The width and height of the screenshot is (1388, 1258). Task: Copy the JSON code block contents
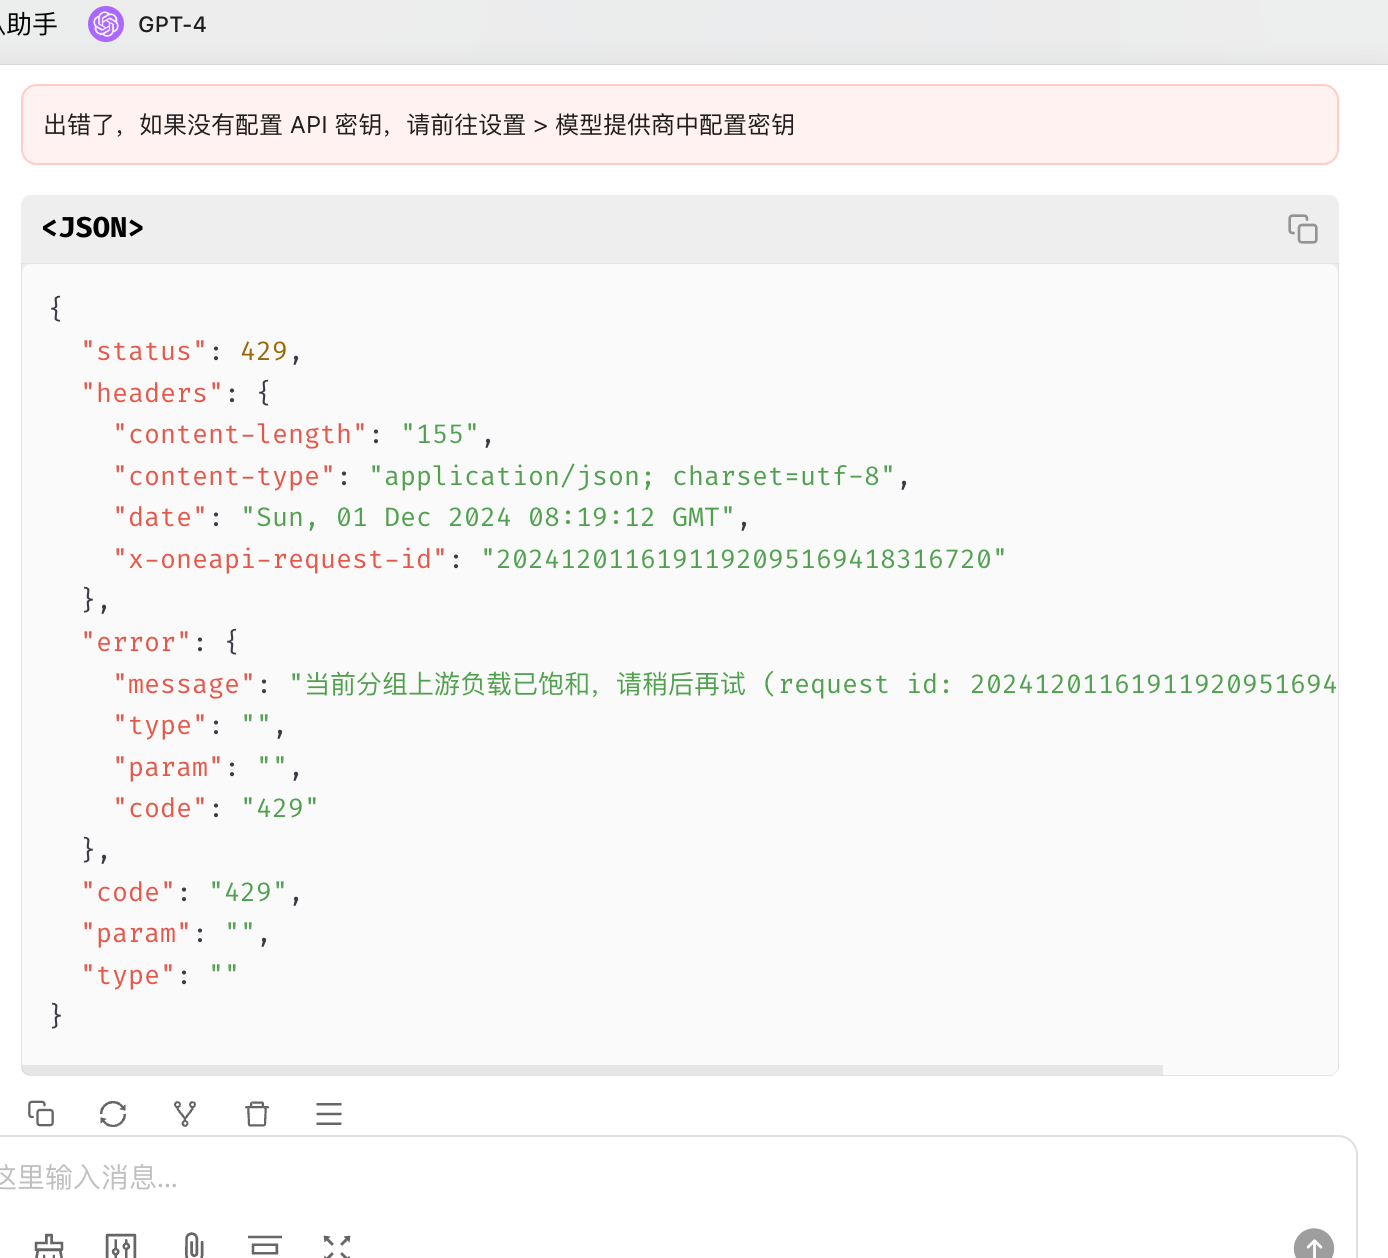point(1302,229)
